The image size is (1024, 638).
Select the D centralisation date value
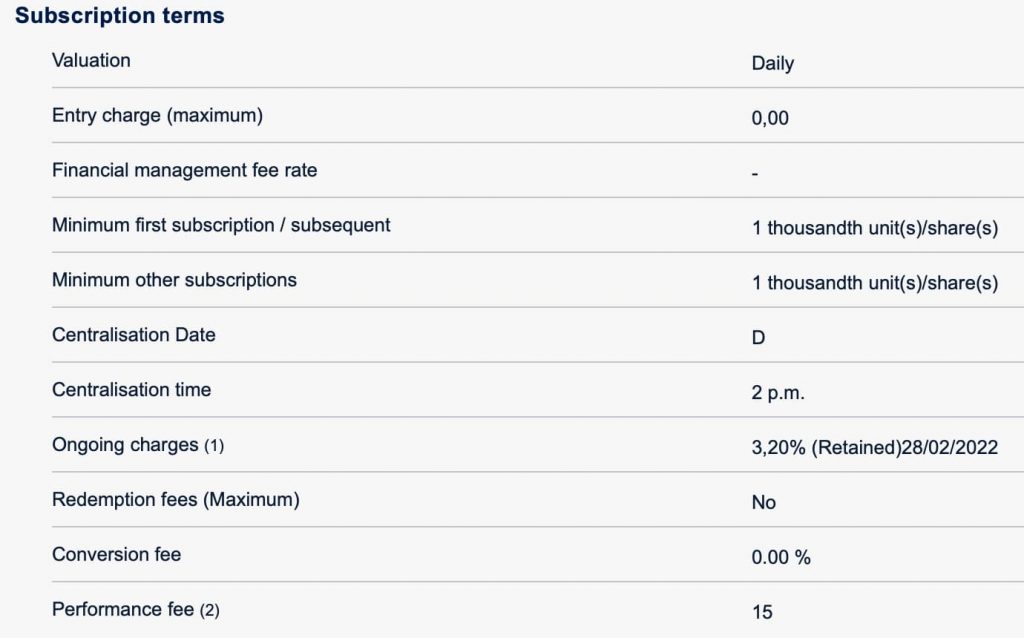pyautogui.click(x=758, y=338)
